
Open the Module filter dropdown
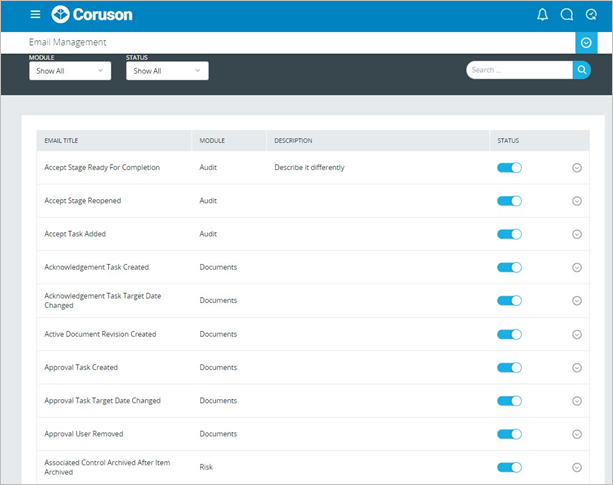pos(70,71)
